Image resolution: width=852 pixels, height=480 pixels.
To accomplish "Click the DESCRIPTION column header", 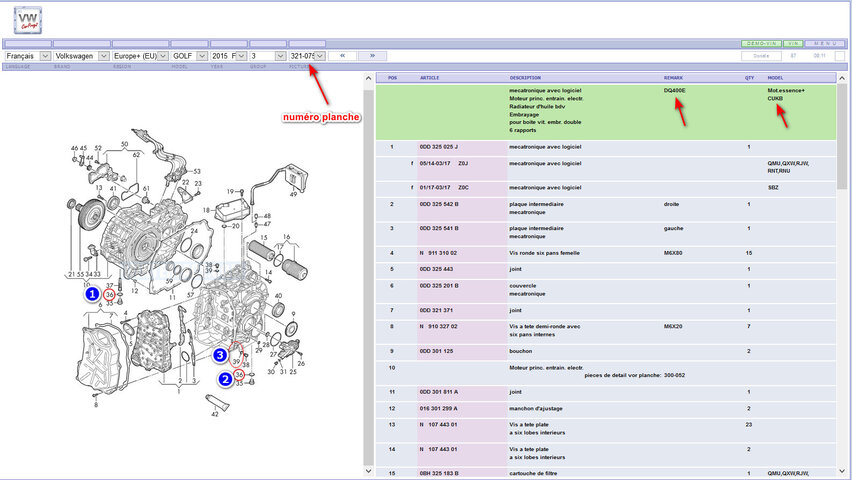I will pyautogui.click(x=525, y=78).
